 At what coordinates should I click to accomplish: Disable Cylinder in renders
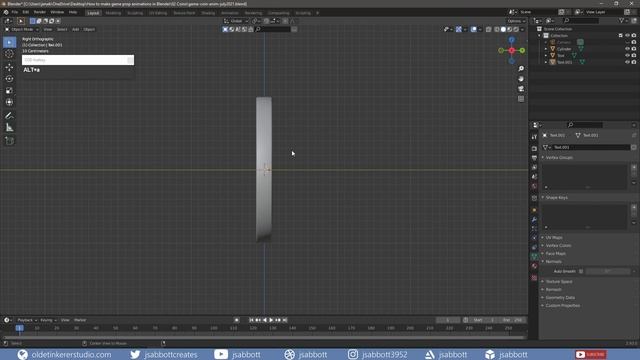634,49
